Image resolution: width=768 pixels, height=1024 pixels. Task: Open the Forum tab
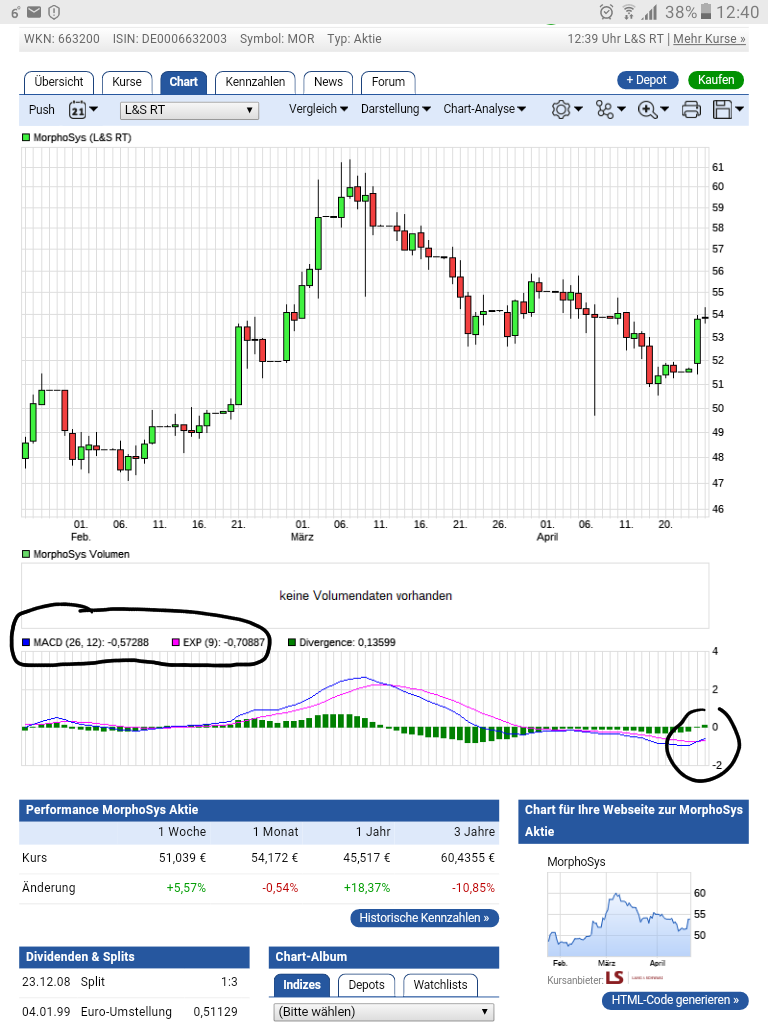[388, 82]
